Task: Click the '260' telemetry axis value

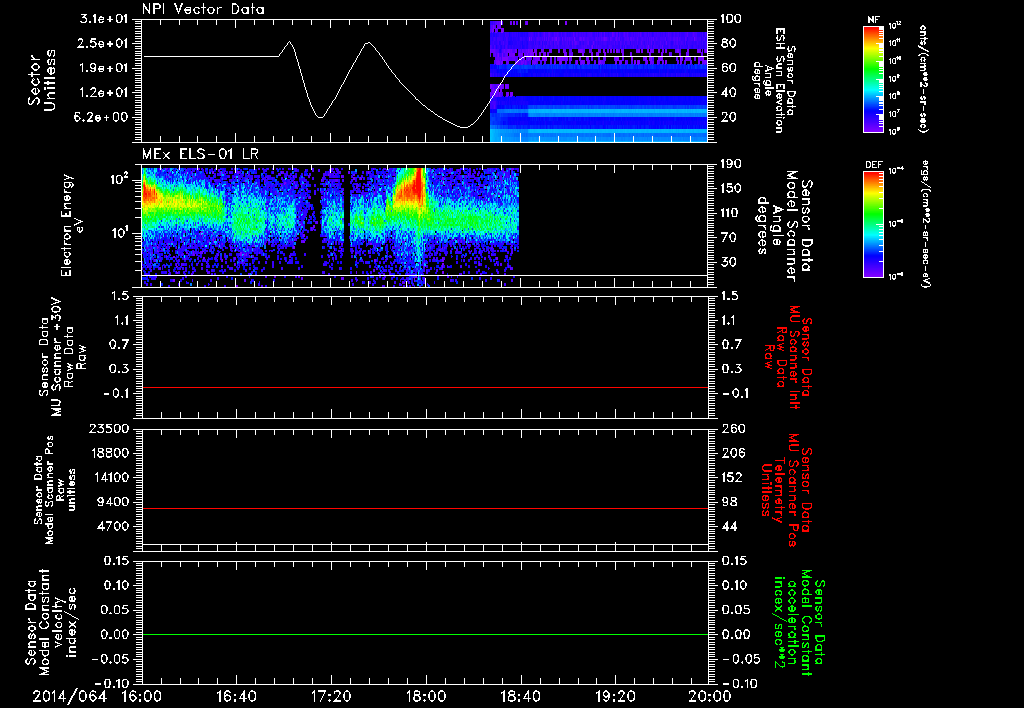Action: 732,429
